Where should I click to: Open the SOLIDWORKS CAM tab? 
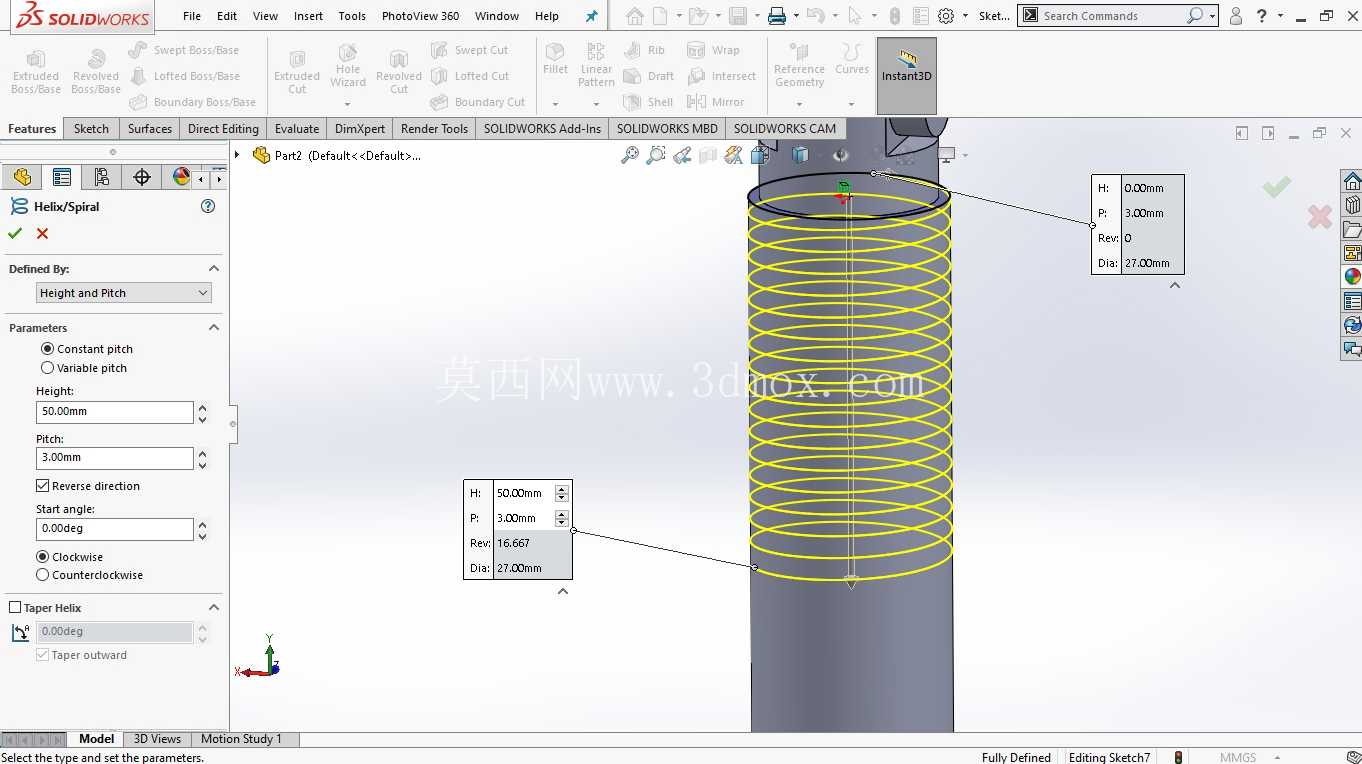[785, 129]
